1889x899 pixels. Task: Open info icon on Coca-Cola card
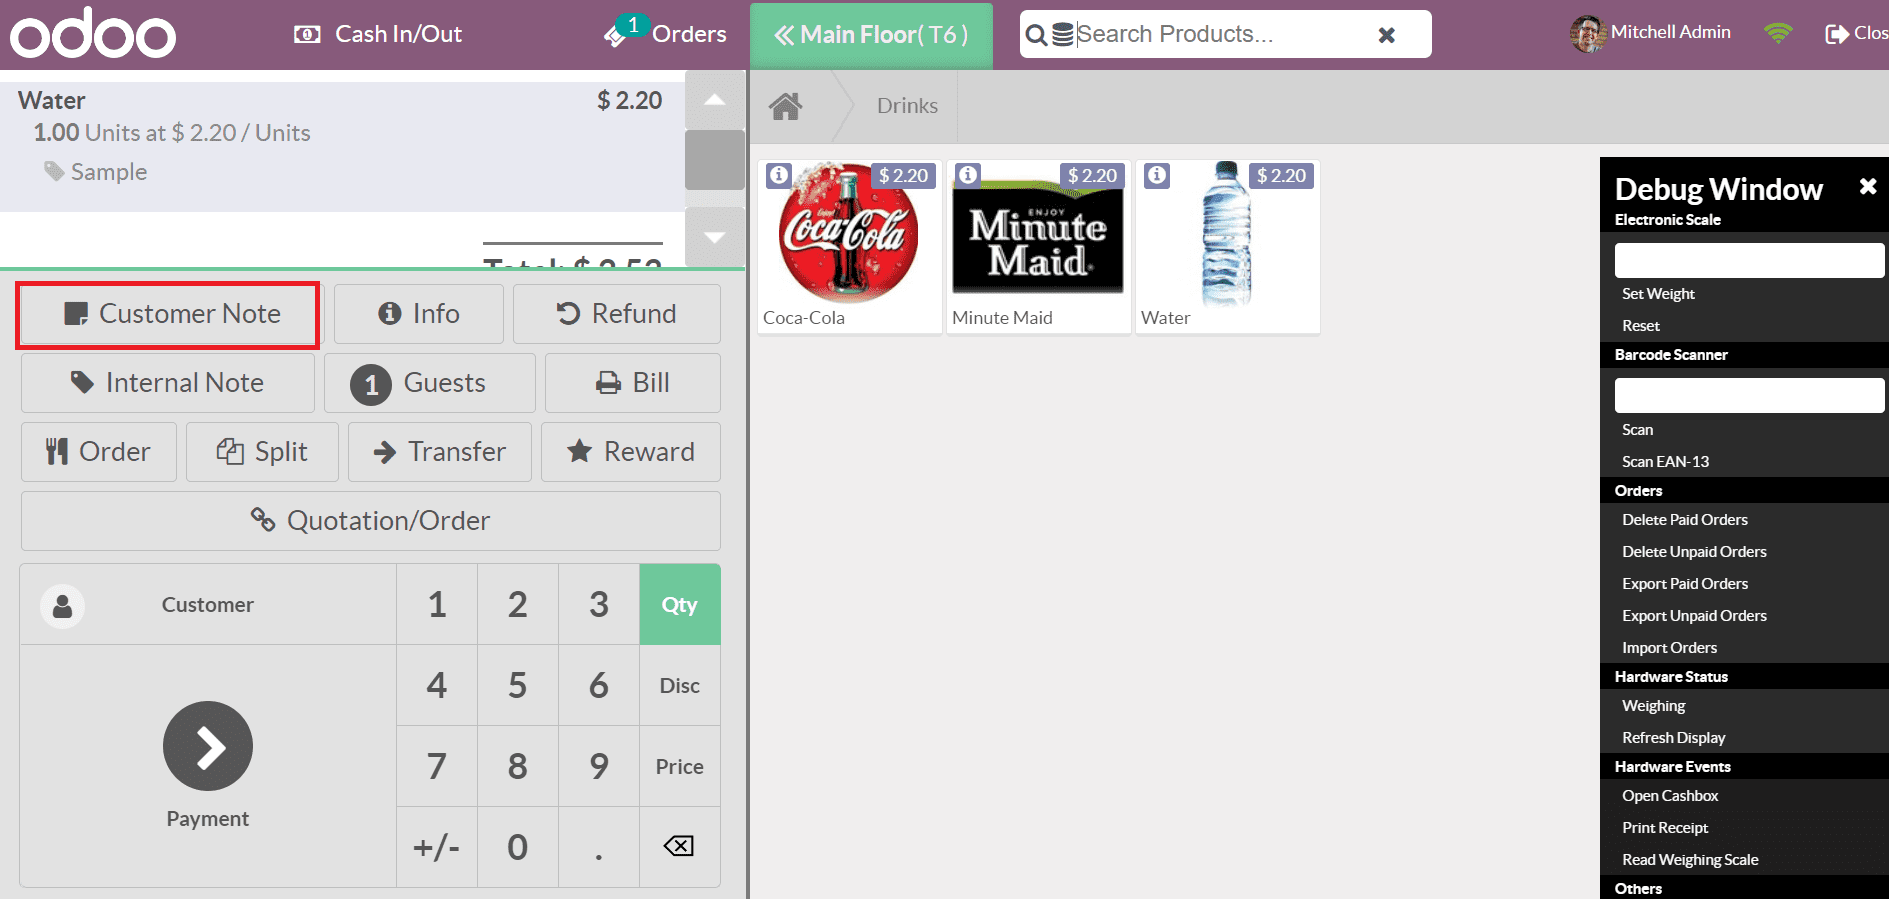point(779,175)
